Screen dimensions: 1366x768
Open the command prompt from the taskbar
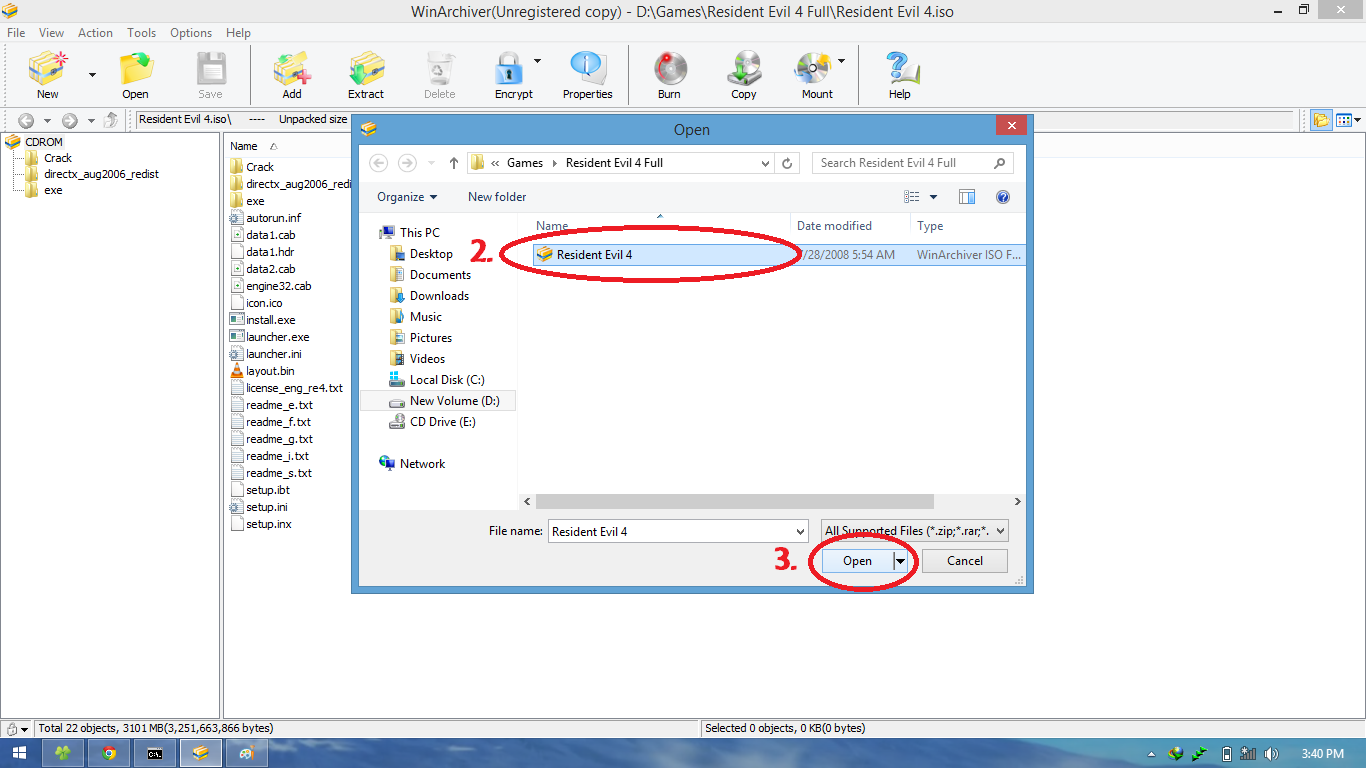[155, 754]
